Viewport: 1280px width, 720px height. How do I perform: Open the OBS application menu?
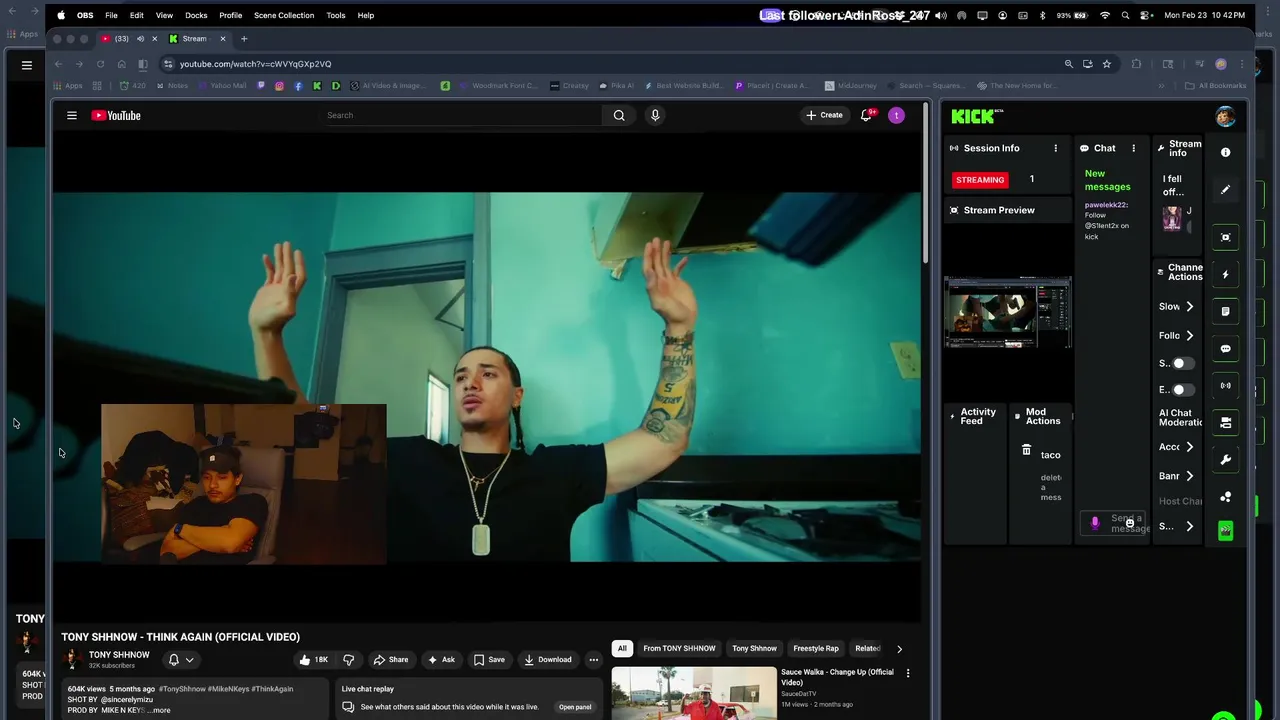click(85, 15)
